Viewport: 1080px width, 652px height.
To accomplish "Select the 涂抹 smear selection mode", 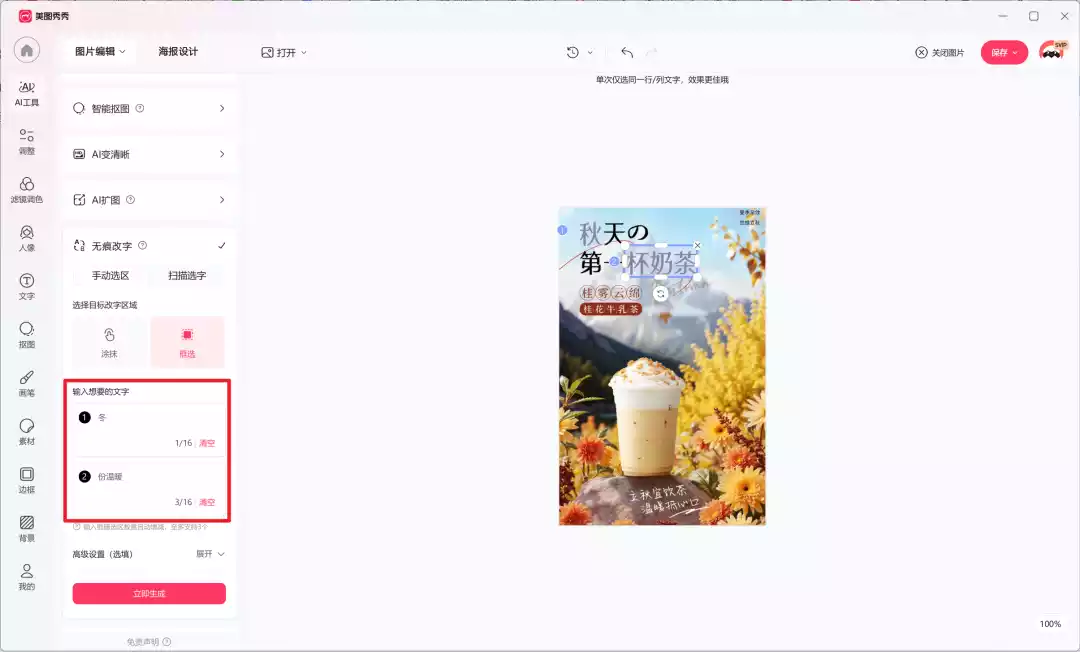I will click(x=109, y=341).
